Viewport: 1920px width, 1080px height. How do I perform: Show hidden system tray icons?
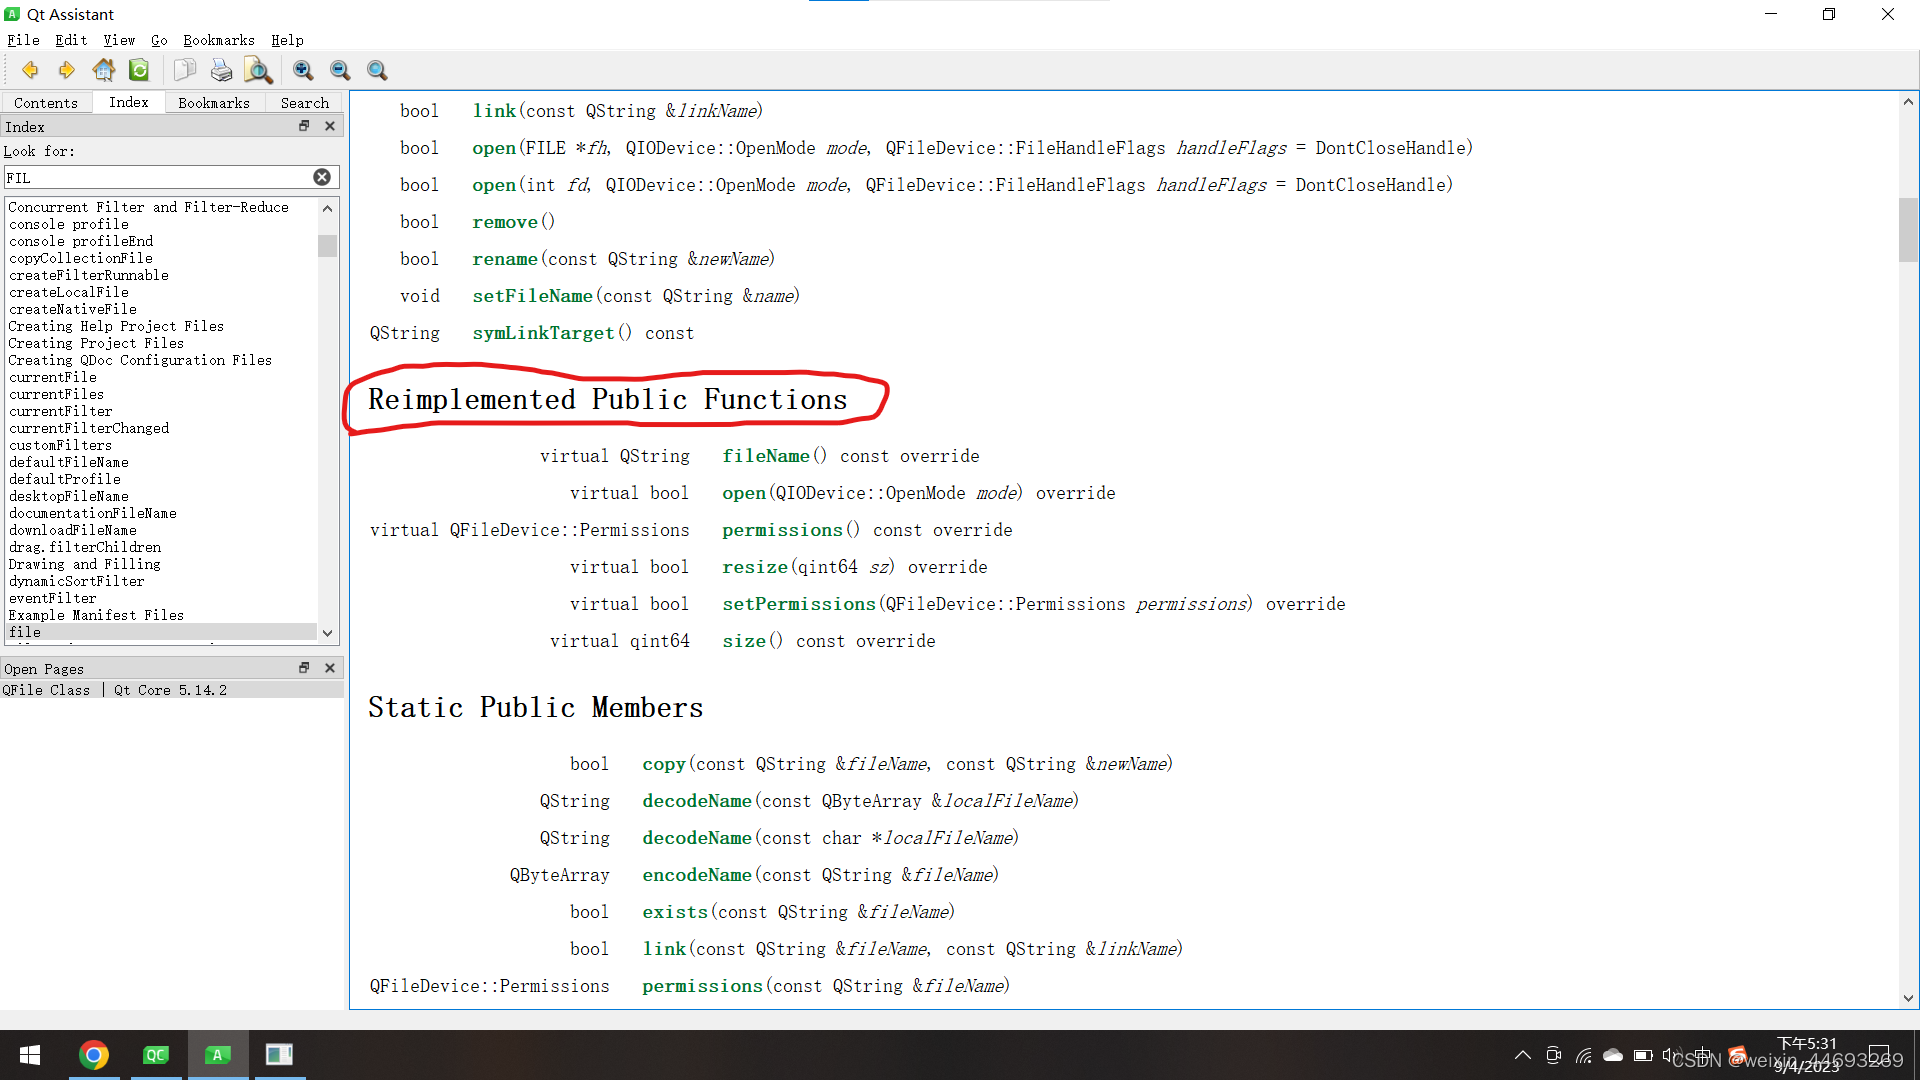tap(1522, 1055)
